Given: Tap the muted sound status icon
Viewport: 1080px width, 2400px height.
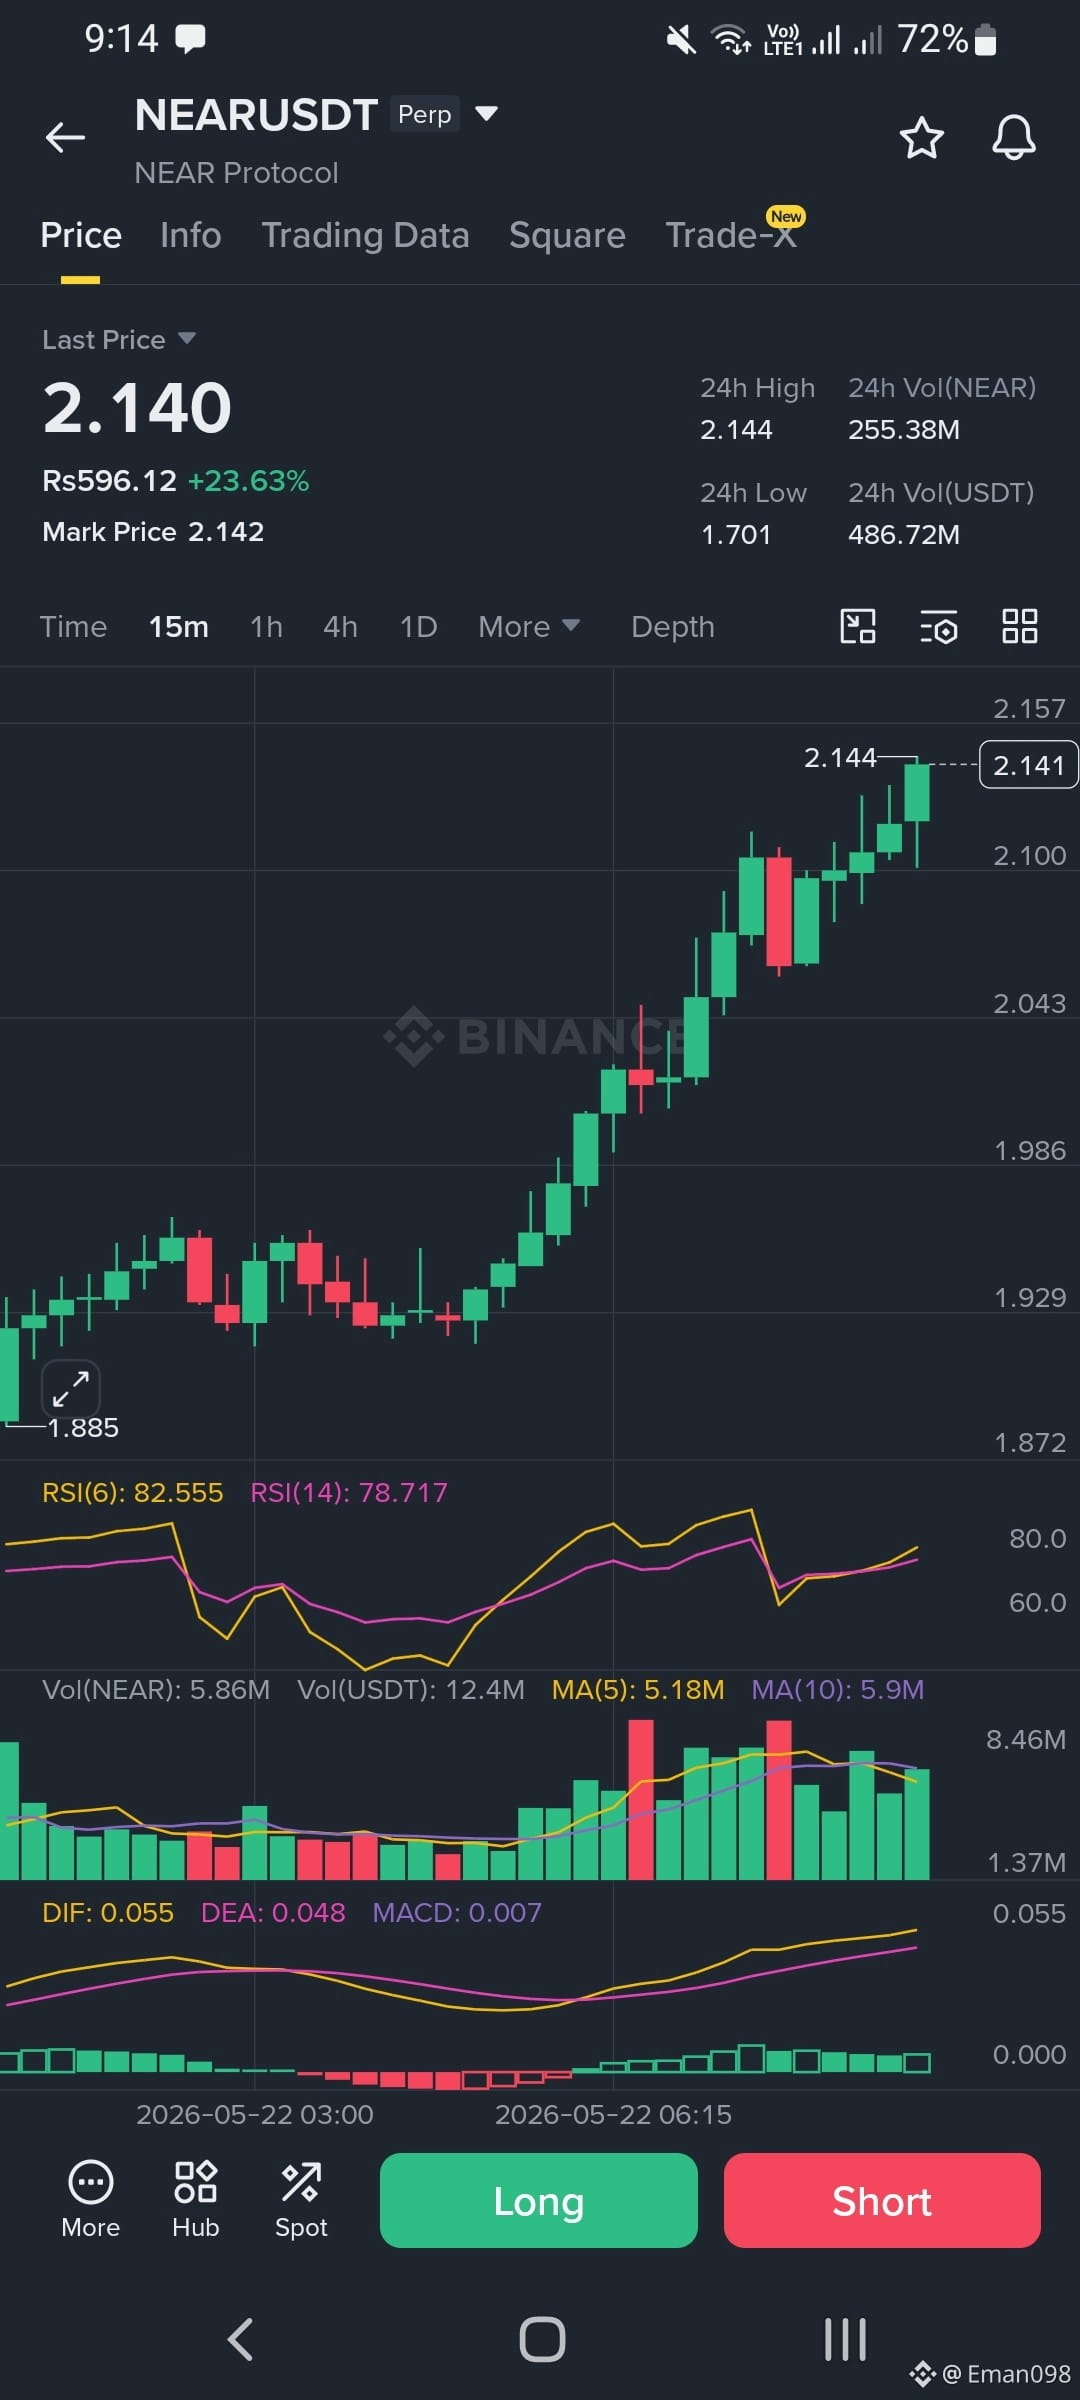Looking at the screenshot, I should click(x=681, y=40).
